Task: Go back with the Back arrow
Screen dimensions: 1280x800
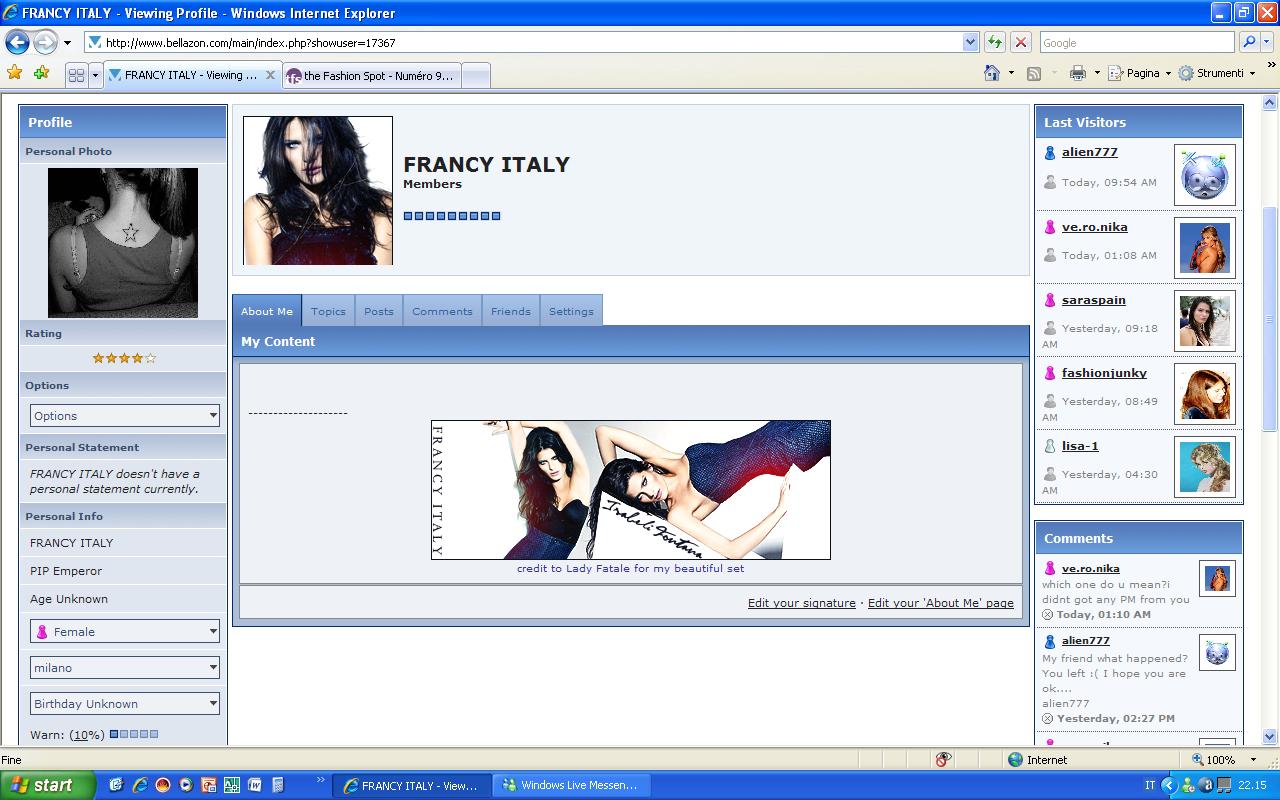Action: point(17,42)
